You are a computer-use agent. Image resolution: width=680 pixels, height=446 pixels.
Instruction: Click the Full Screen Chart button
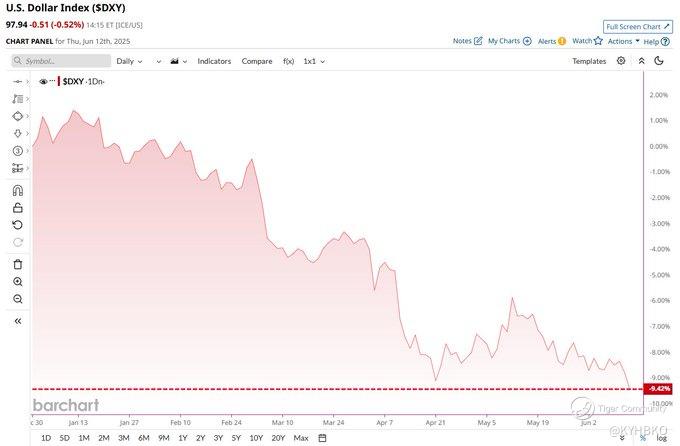638,26
